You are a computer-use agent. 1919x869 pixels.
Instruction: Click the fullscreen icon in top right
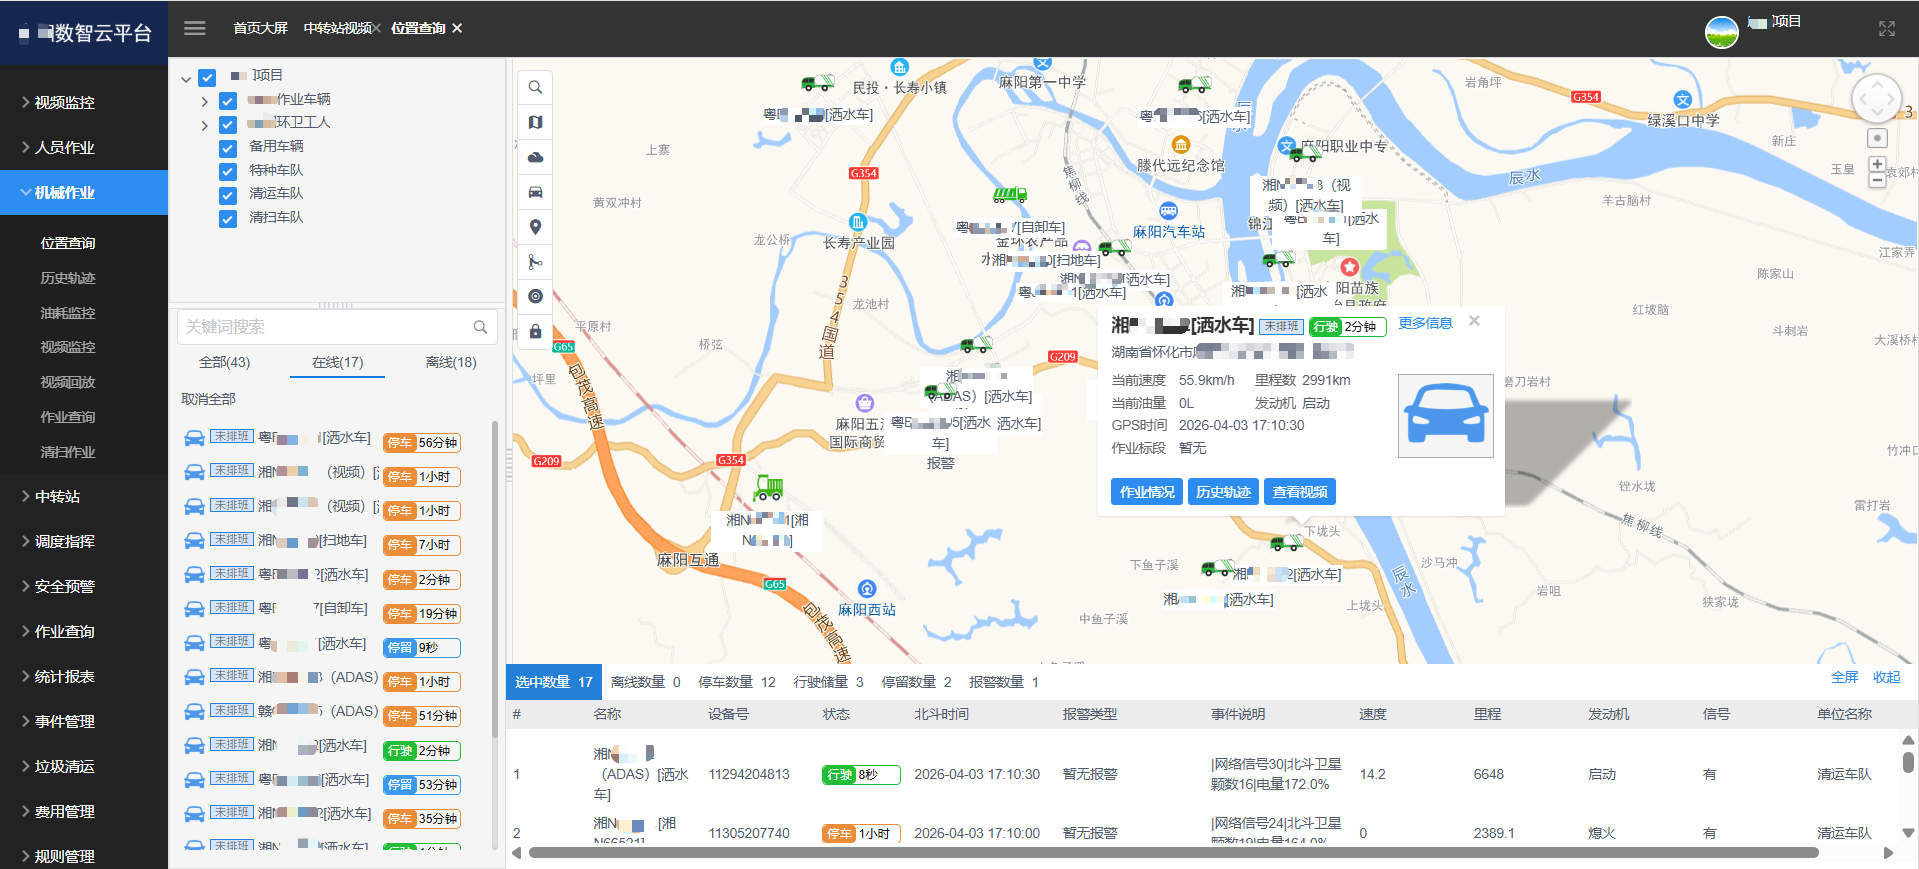pyautogui.click(x=1886, y=29)
